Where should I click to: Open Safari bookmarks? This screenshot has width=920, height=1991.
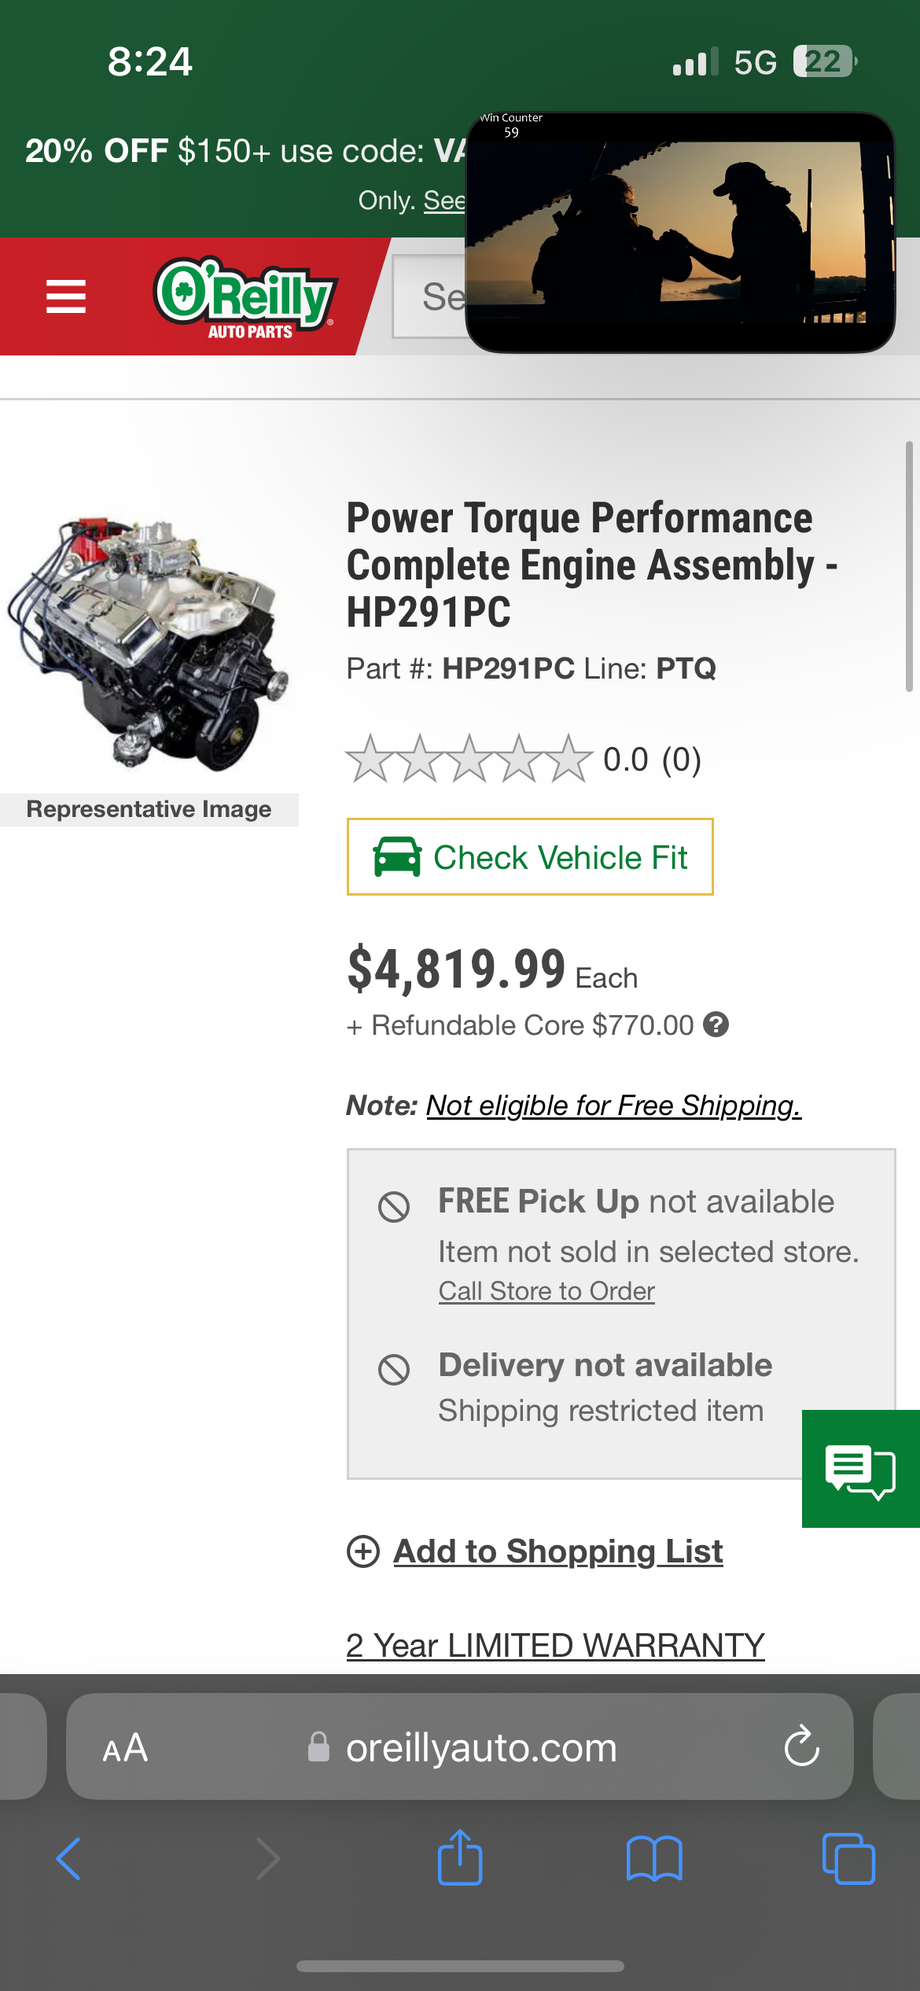654,1859
